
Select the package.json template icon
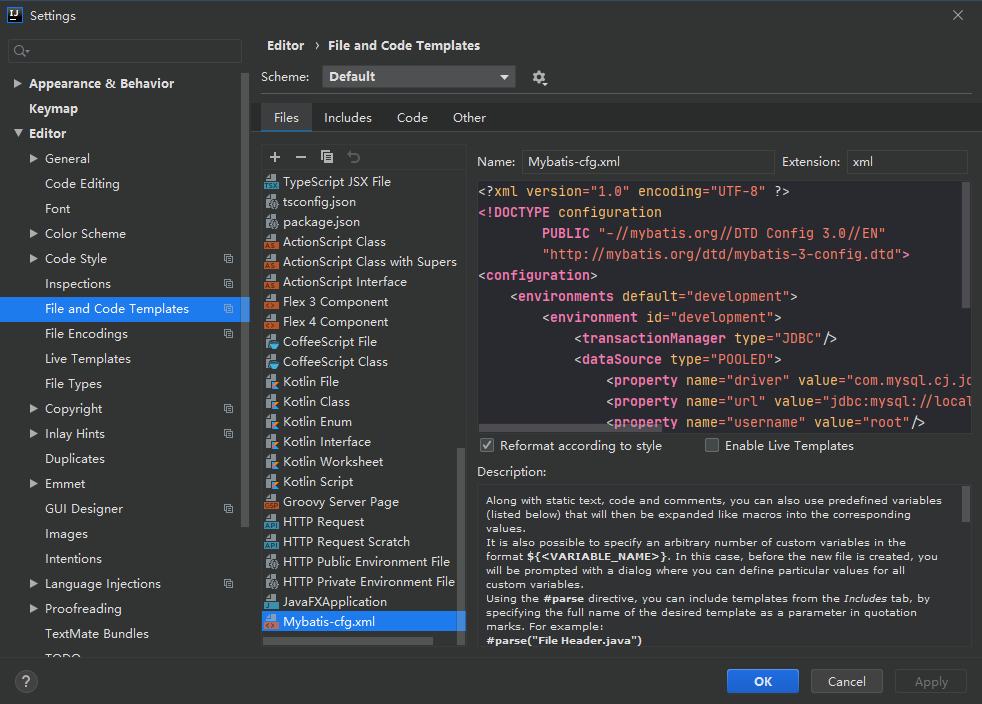click(x=271, y=222)
